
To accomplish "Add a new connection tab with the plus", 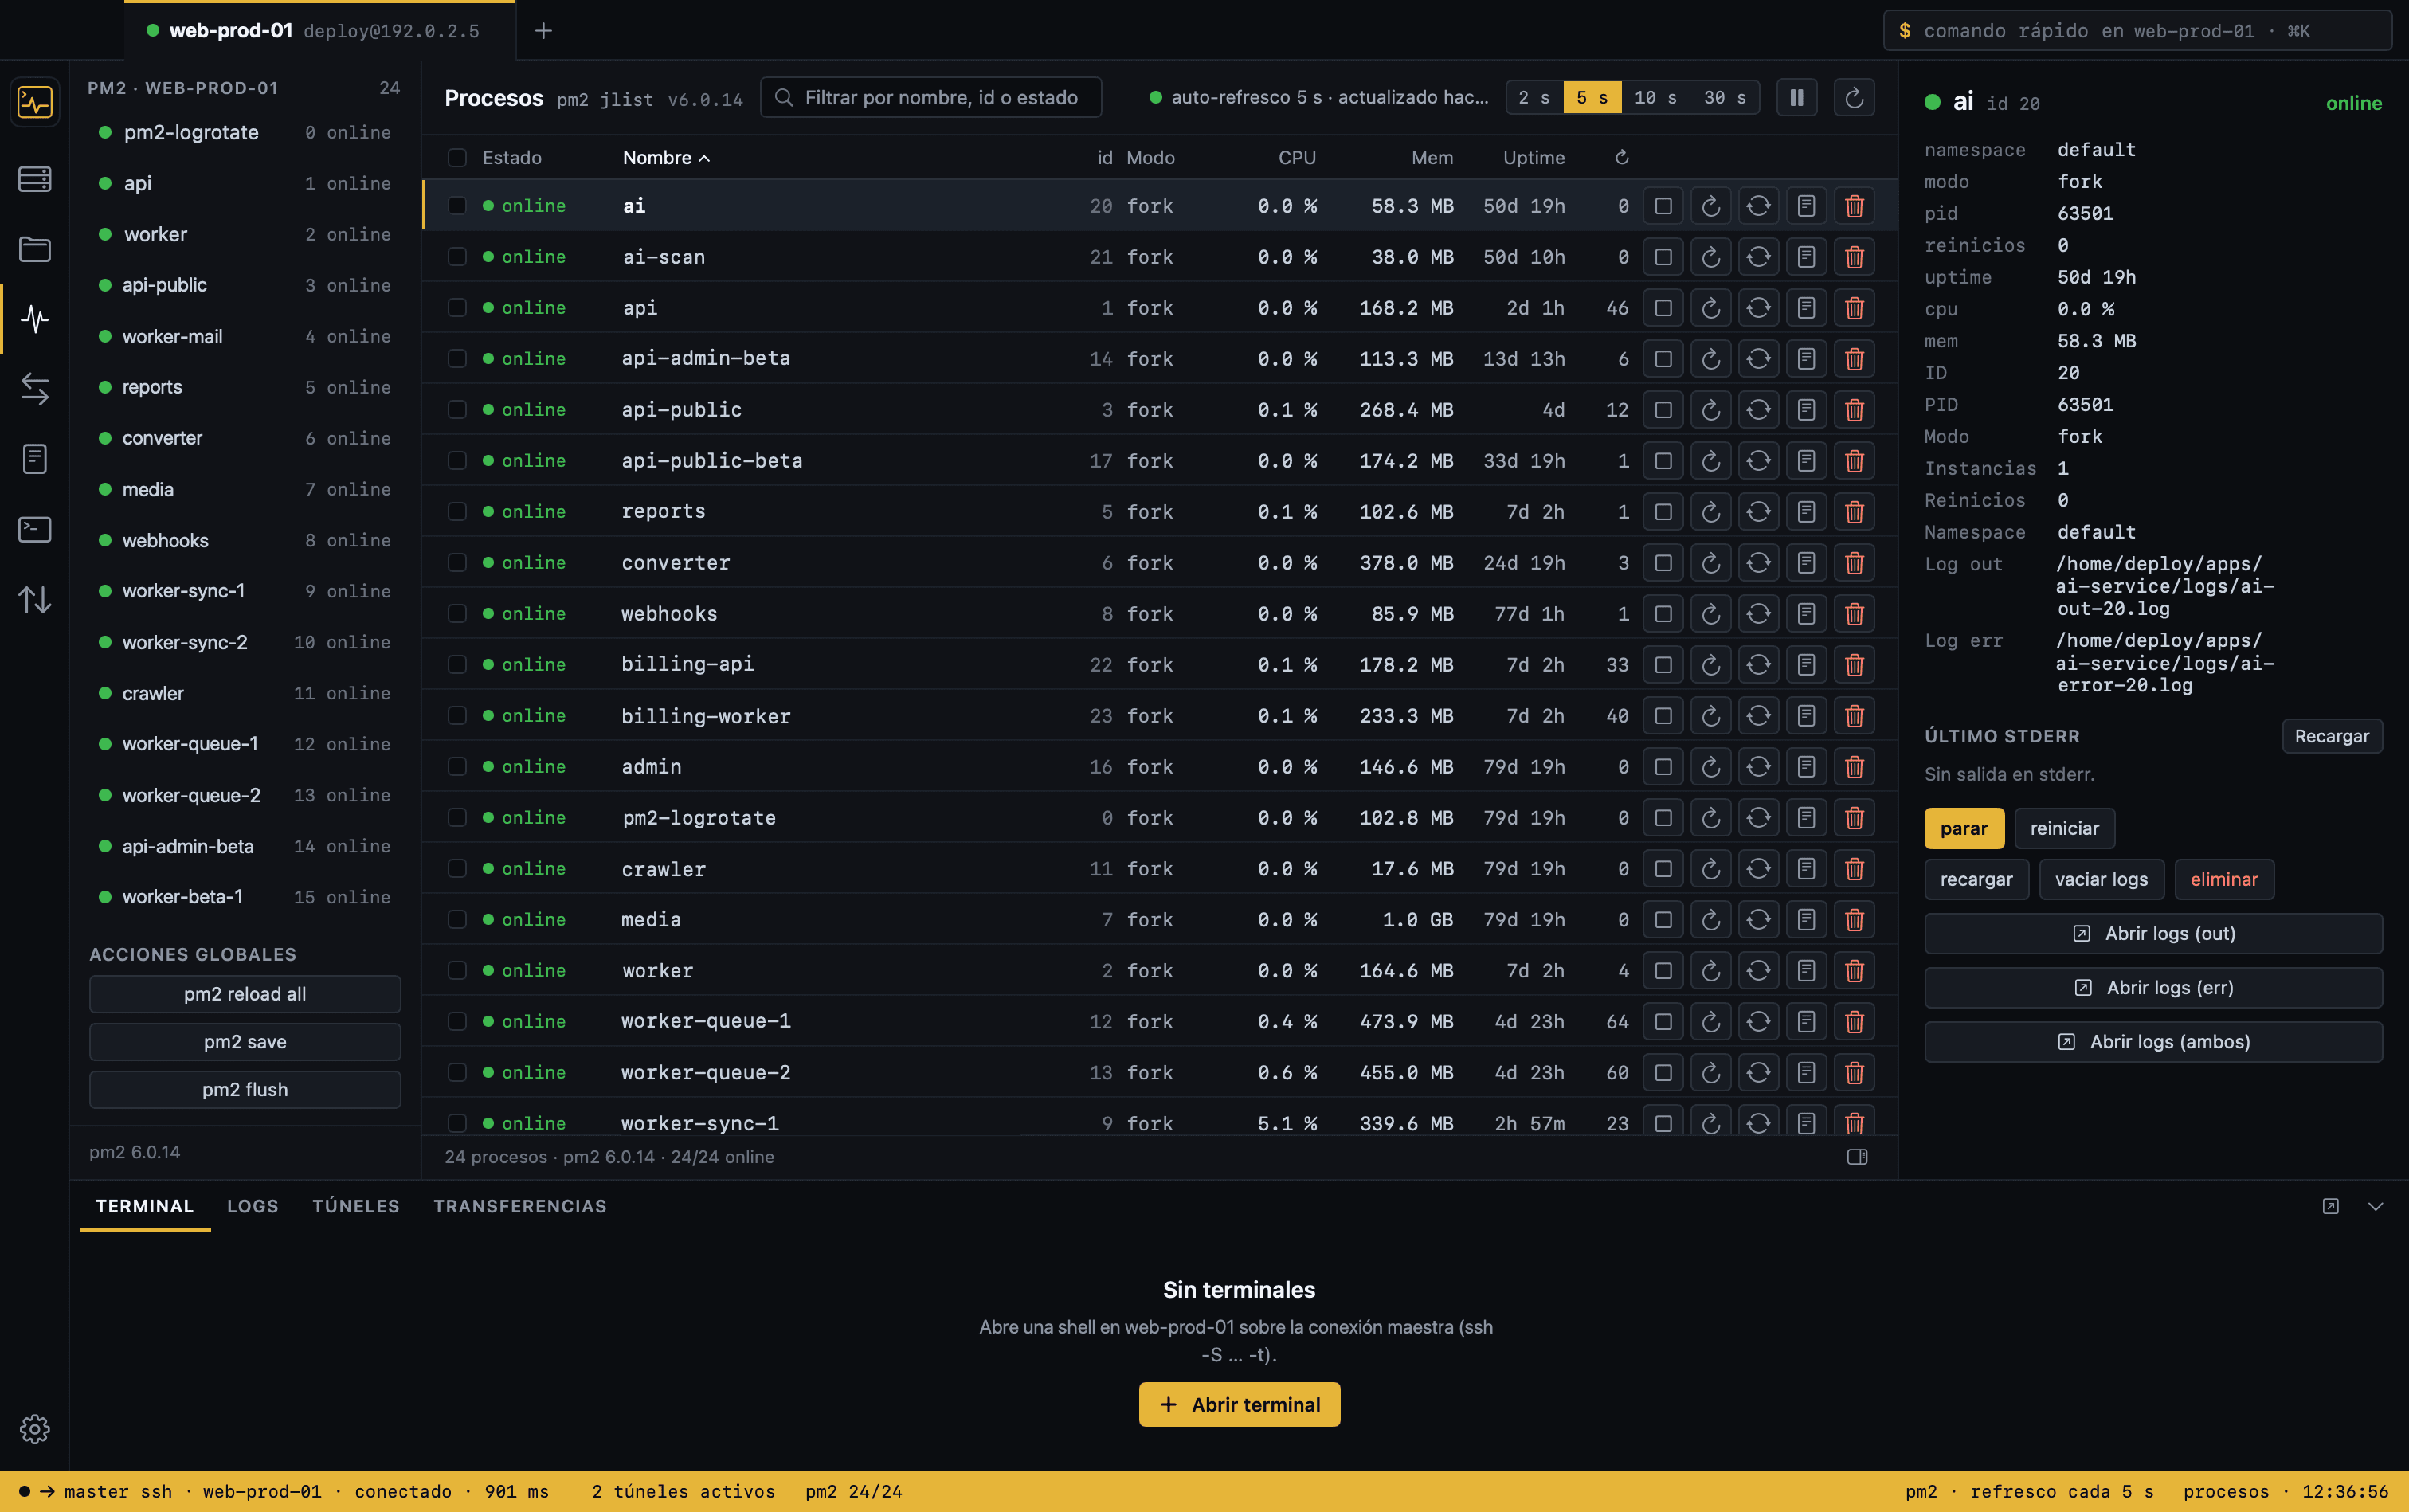I will (543, 31).
